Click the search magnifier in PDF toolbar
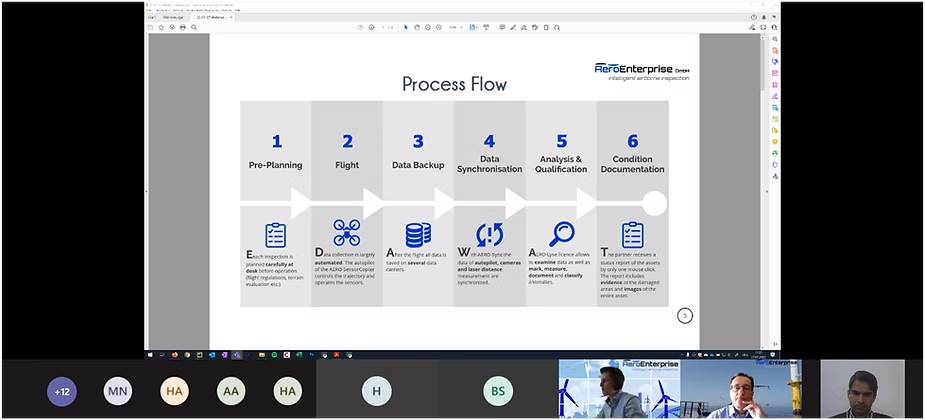 coord(193,27)
